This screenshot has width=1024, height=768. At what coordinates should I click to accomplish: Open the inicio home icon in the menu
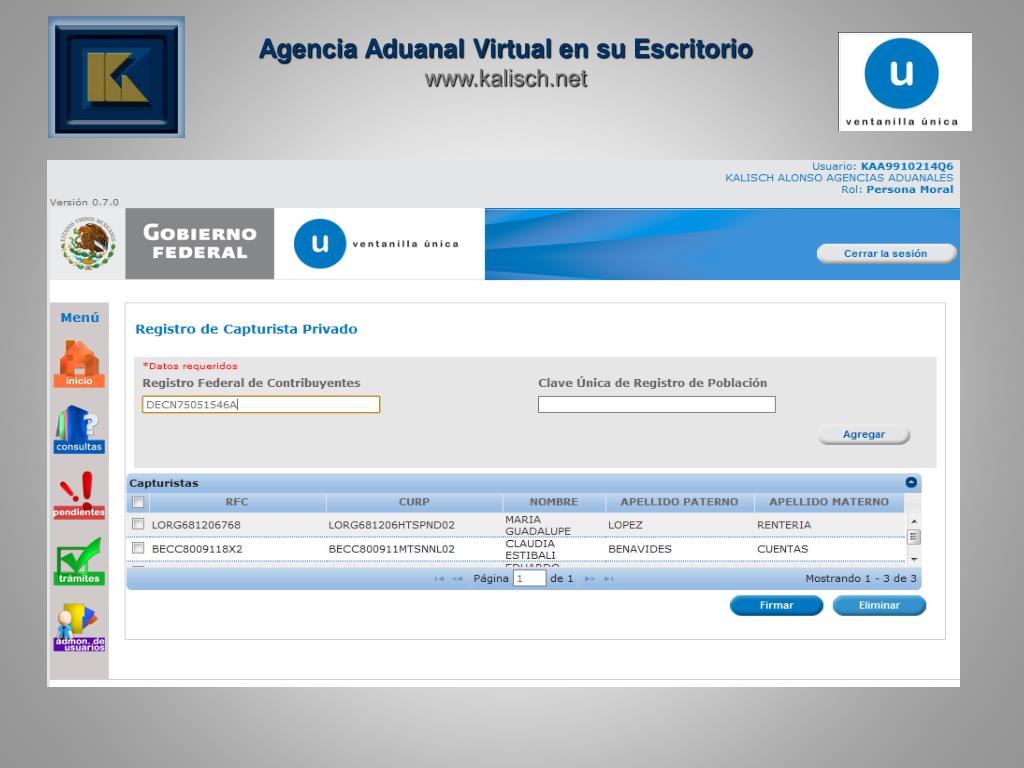(79, 364)
